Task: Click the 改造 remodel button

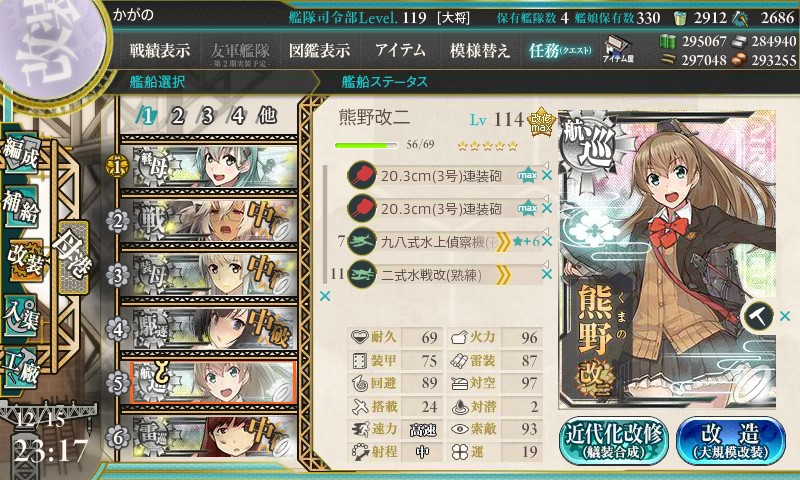Action: coord(731,441)
